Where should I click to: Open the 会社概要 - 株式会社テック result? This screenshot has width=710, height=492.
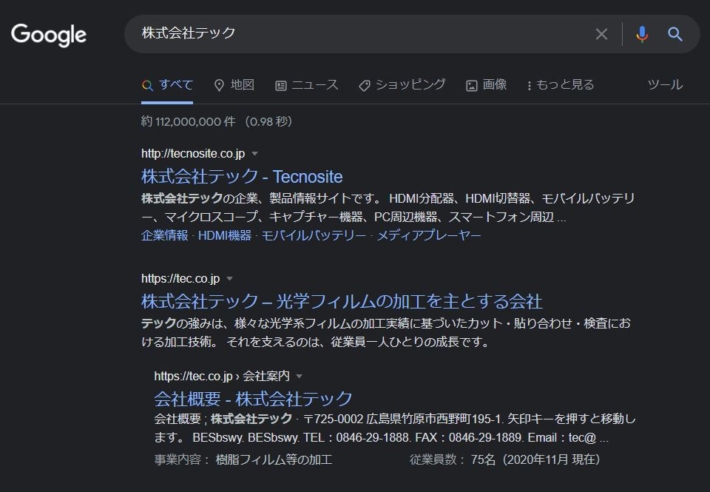coord(253,399)
